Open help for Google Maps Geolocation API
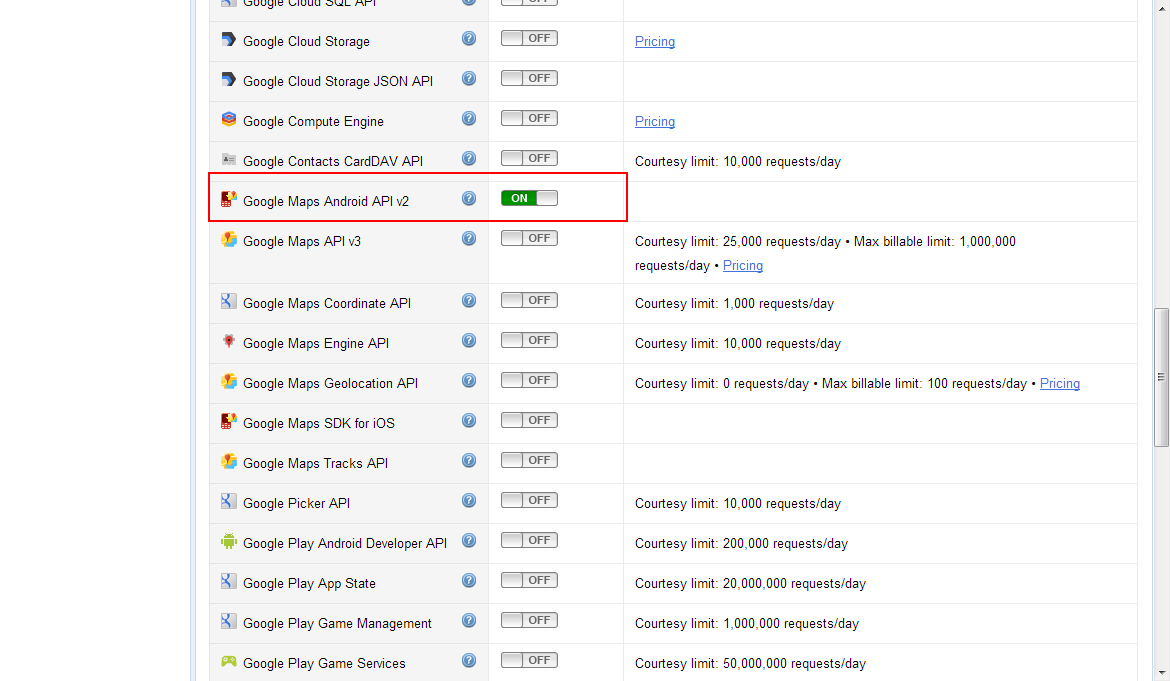The width and height of the screenshot is (1170, 681). pyautogui.click(x=469, y=380)
